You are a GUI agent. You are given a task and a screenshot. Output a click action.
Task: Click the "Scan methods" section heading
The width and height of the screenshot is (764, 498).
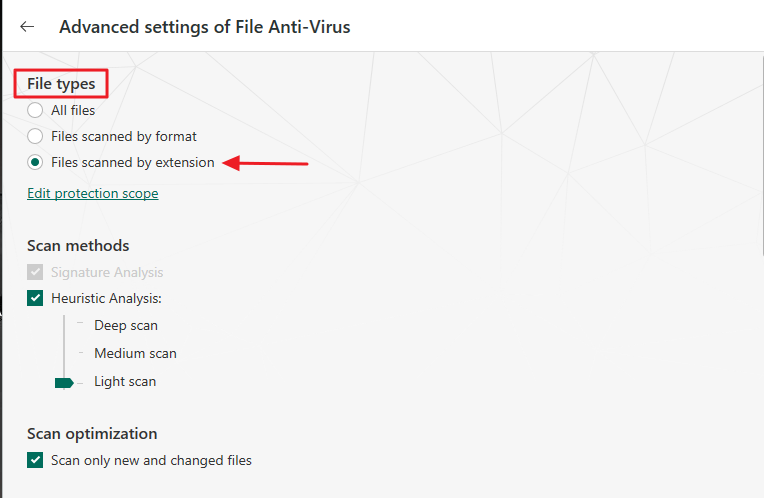(78, 245)
